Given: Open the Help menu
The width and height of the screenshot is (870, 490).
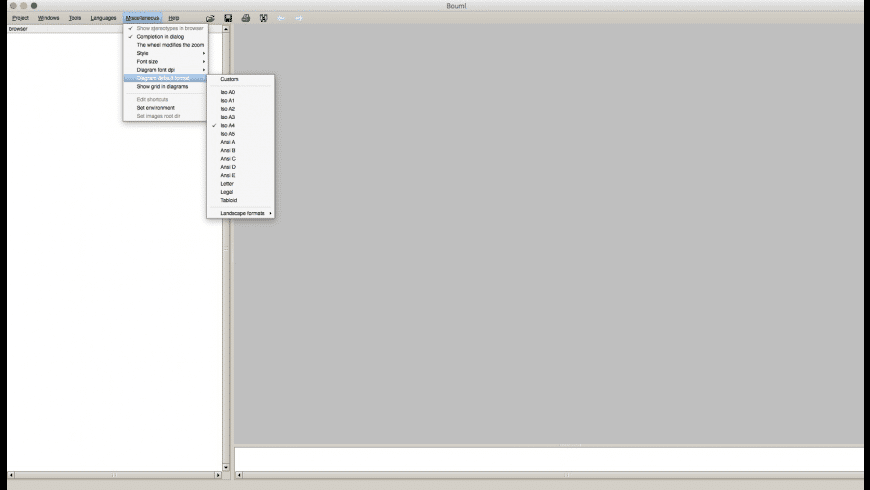Looking at the screenshot, I should [174, 18].
